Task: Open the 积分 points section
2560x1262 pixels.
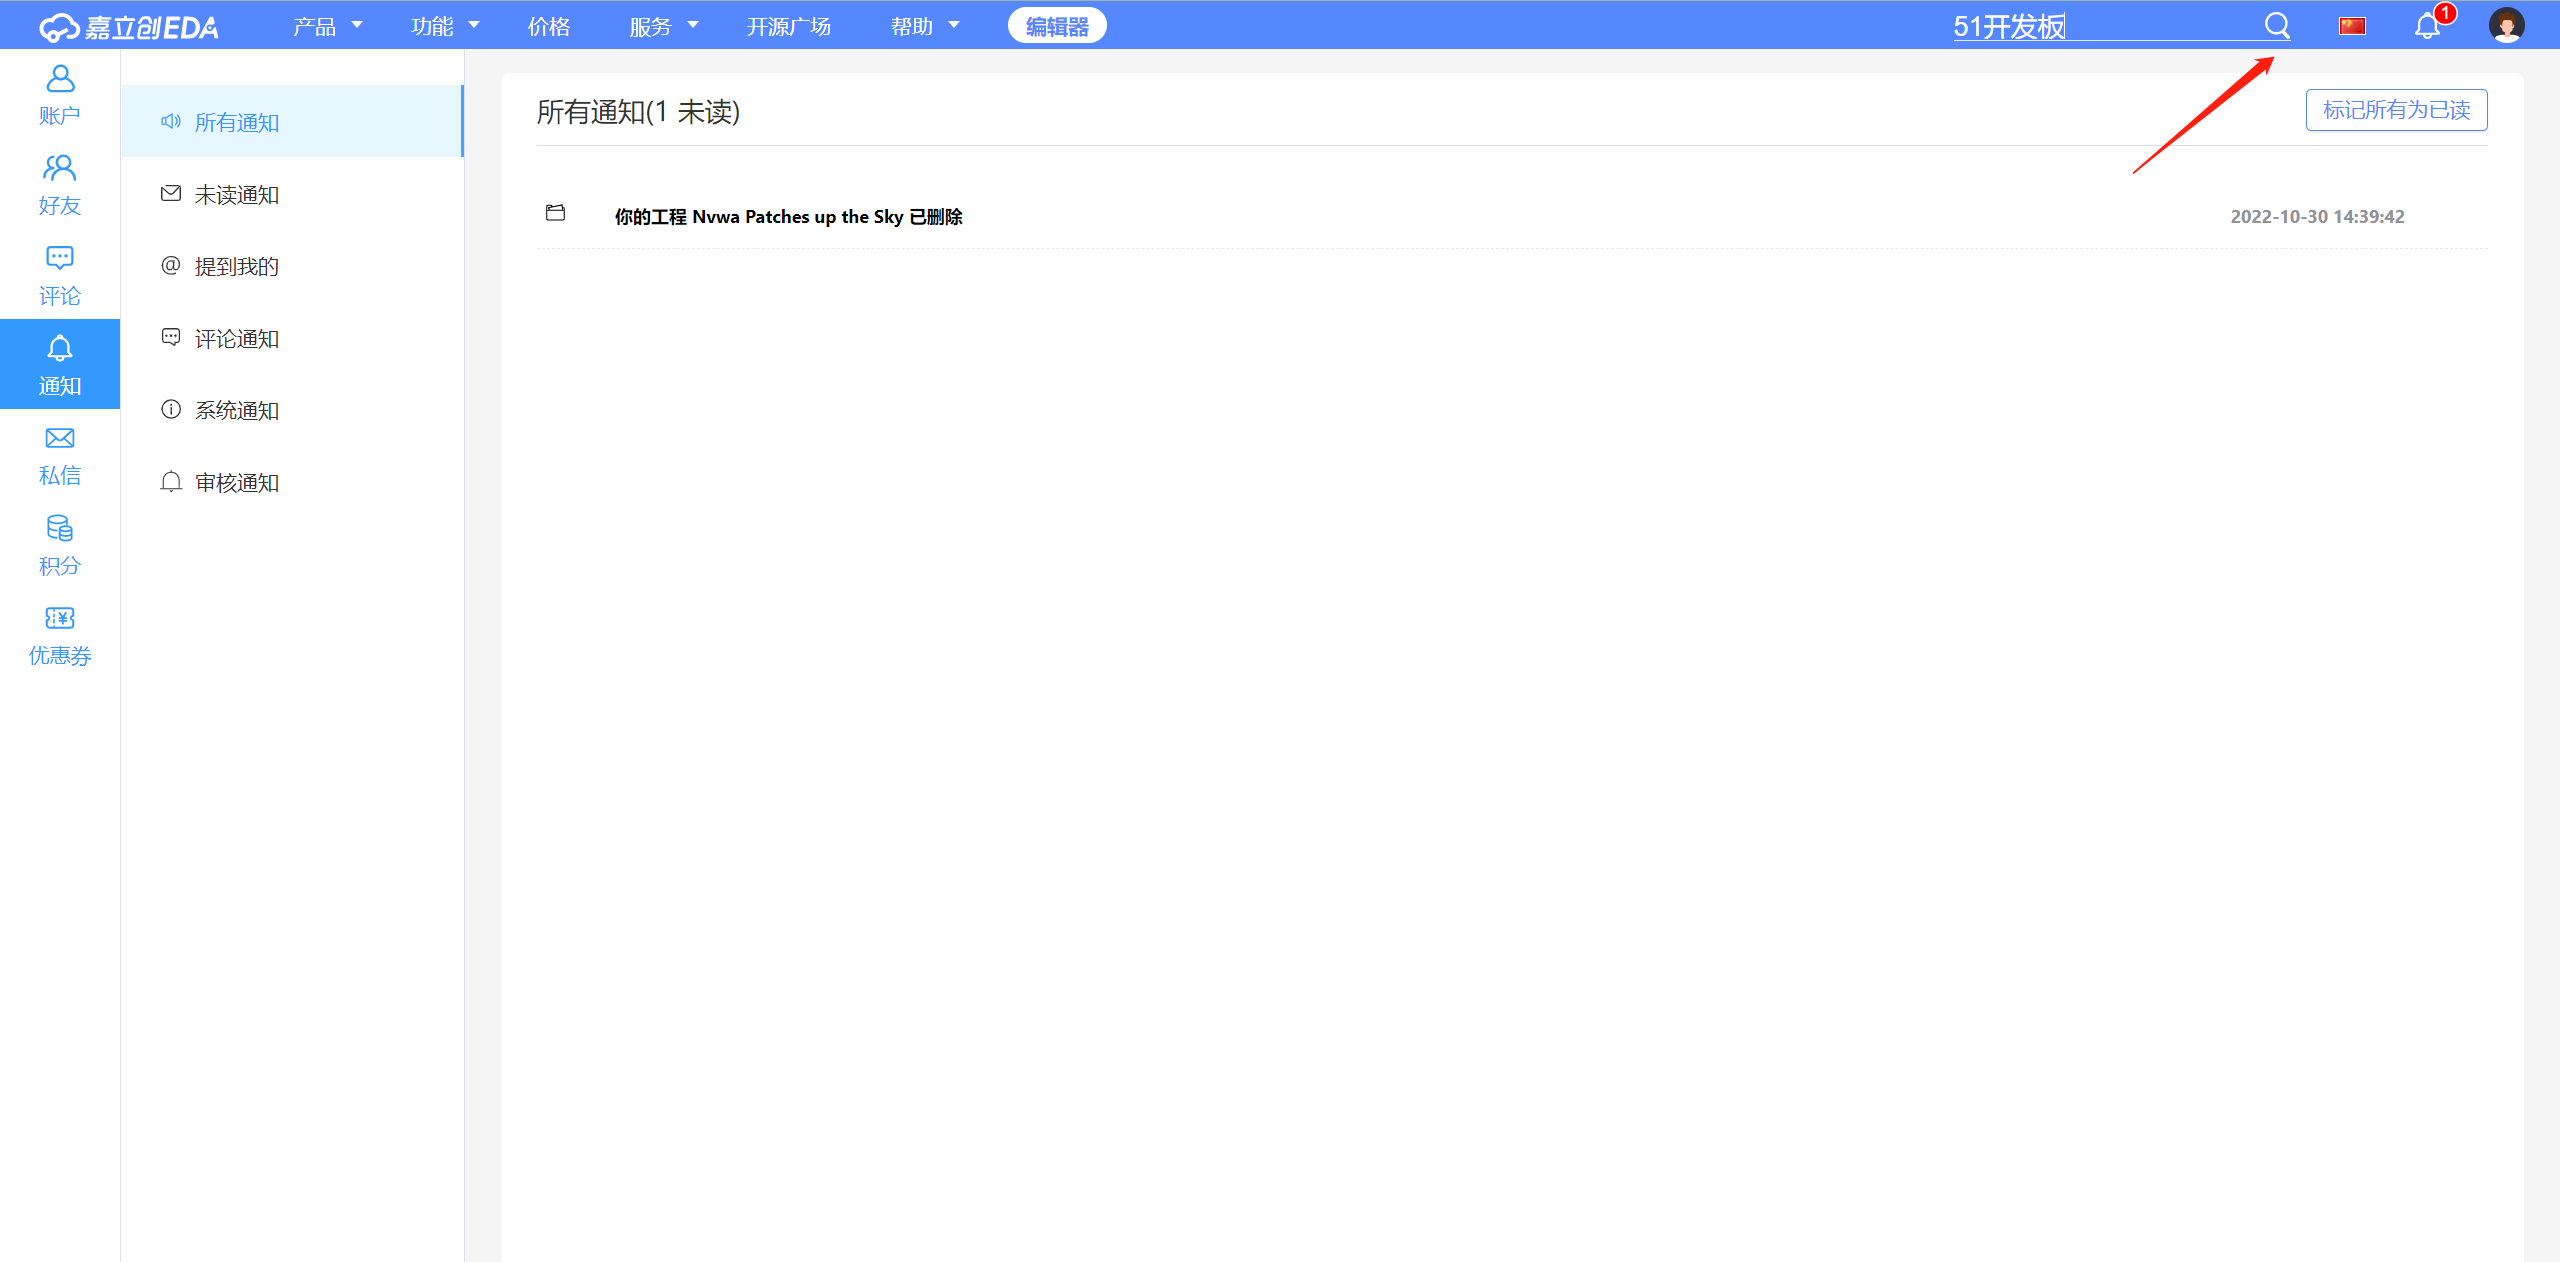Action: [x=60, y=544]
